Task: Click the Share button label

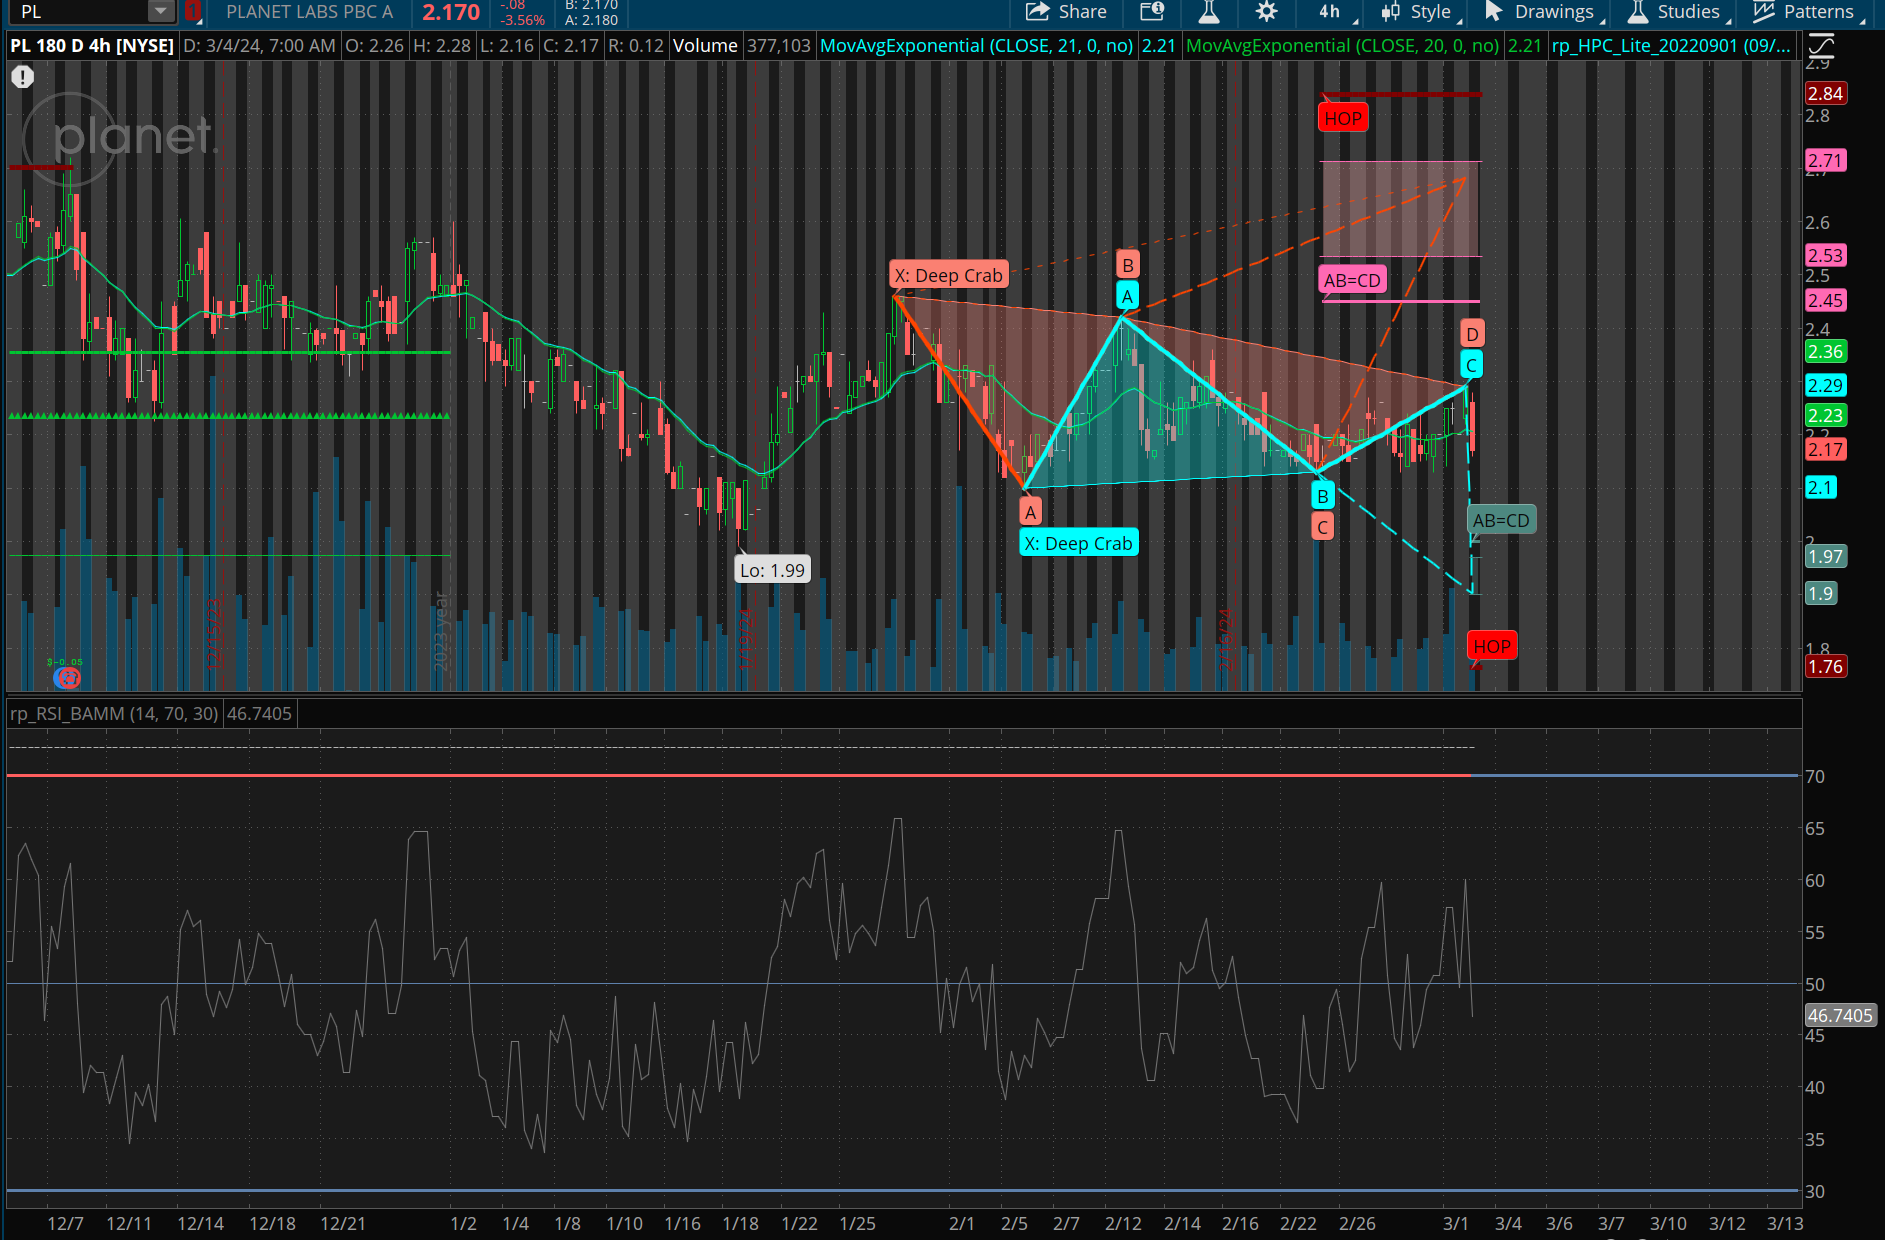Action: [1082, 12]
